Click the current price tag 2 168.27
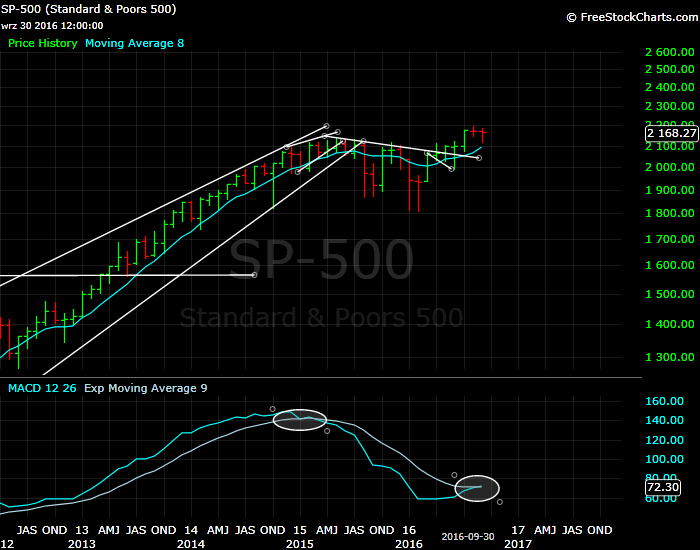 click(x=671, y=133)
